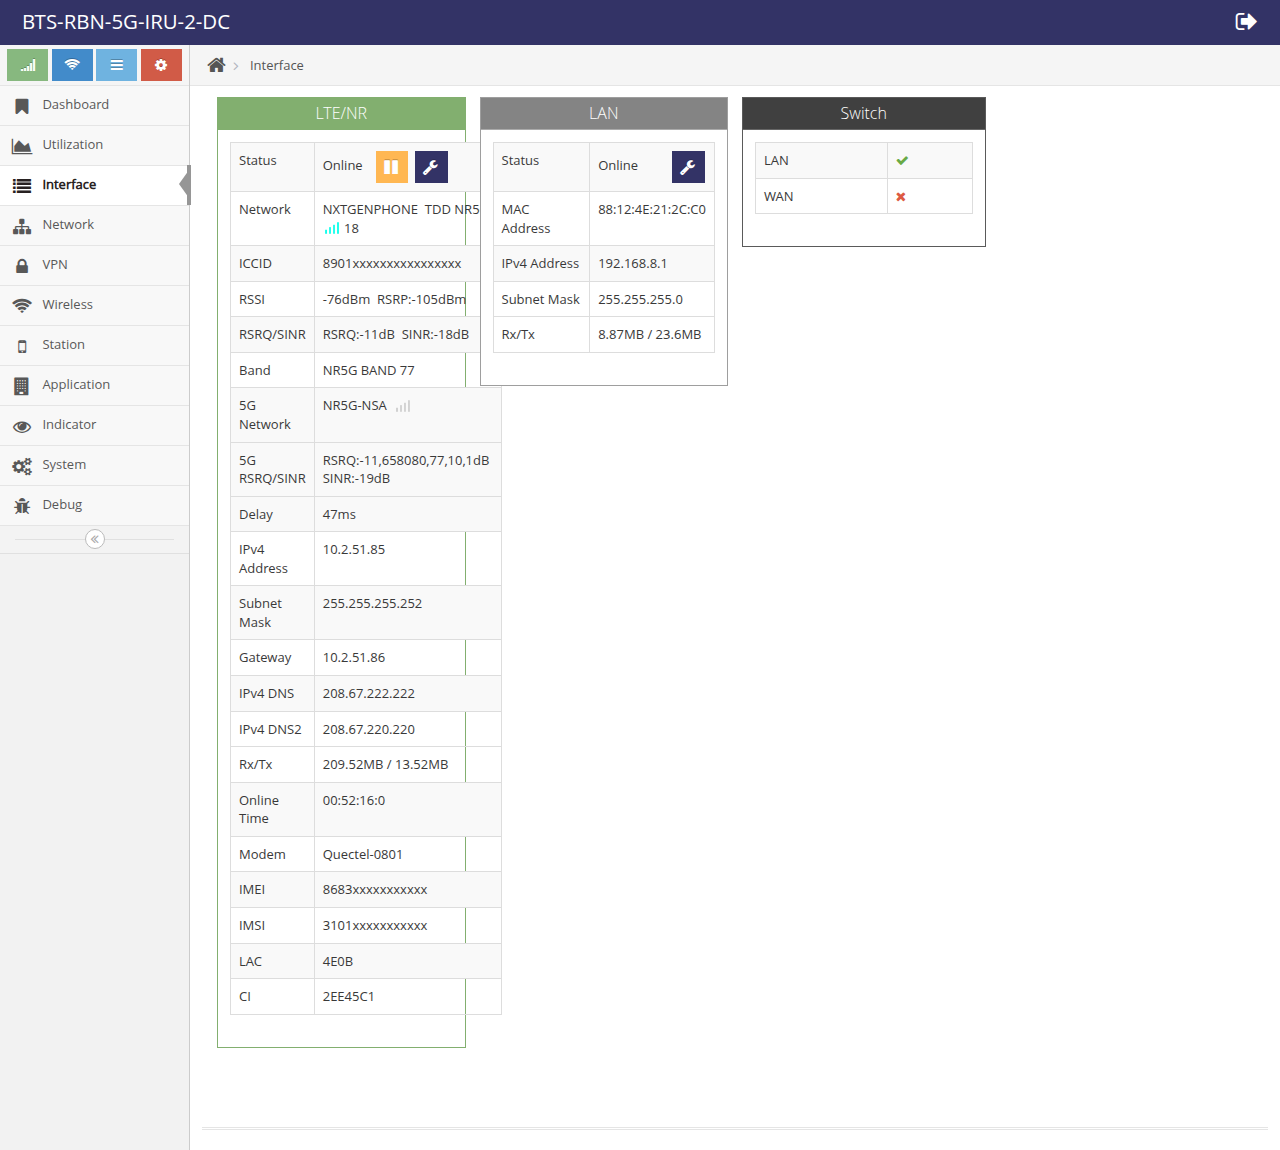Open the red settings gear shortcut
Screen dimensions: 1280x1150
click(161, 65)
